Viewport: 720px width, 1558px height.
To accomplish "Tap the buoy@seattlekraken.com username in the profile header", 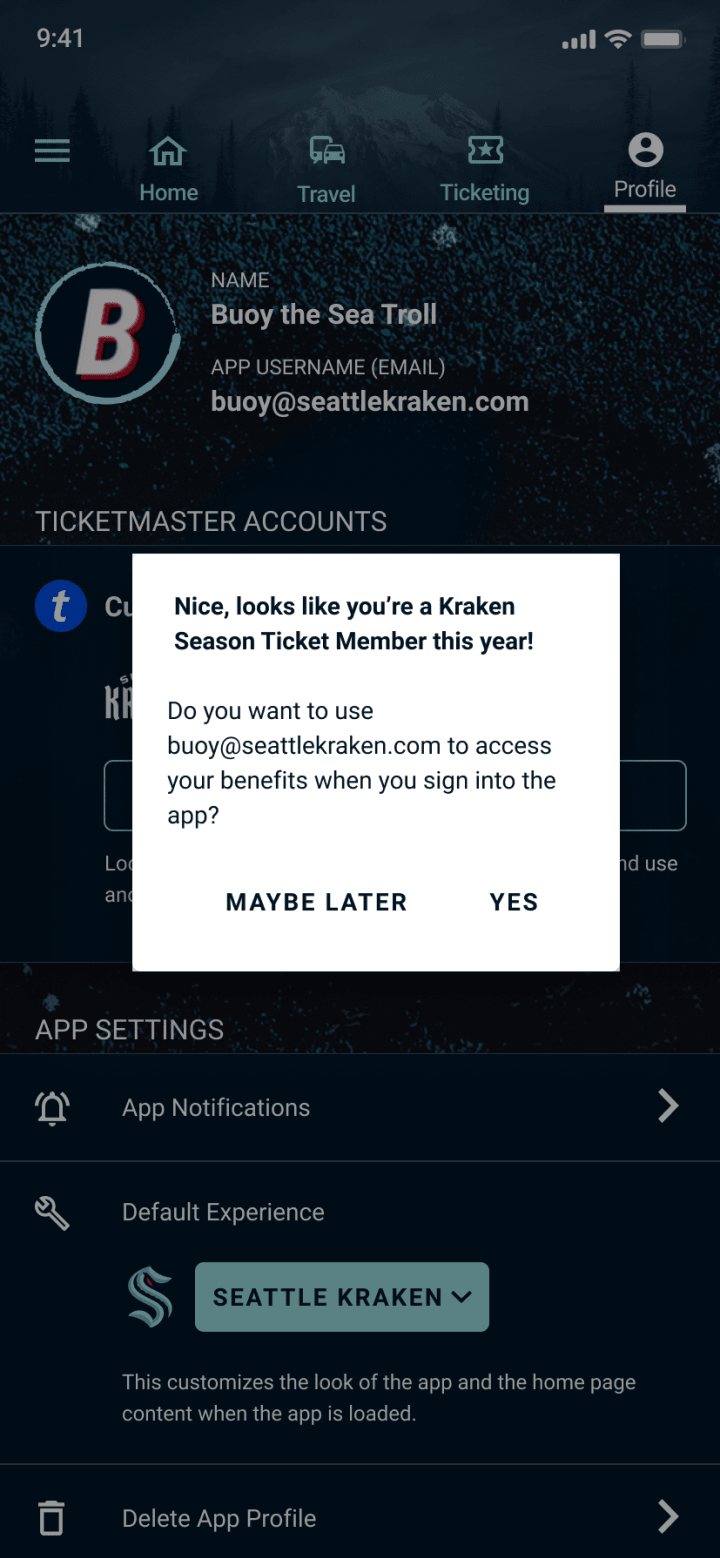I will point(370,402).
